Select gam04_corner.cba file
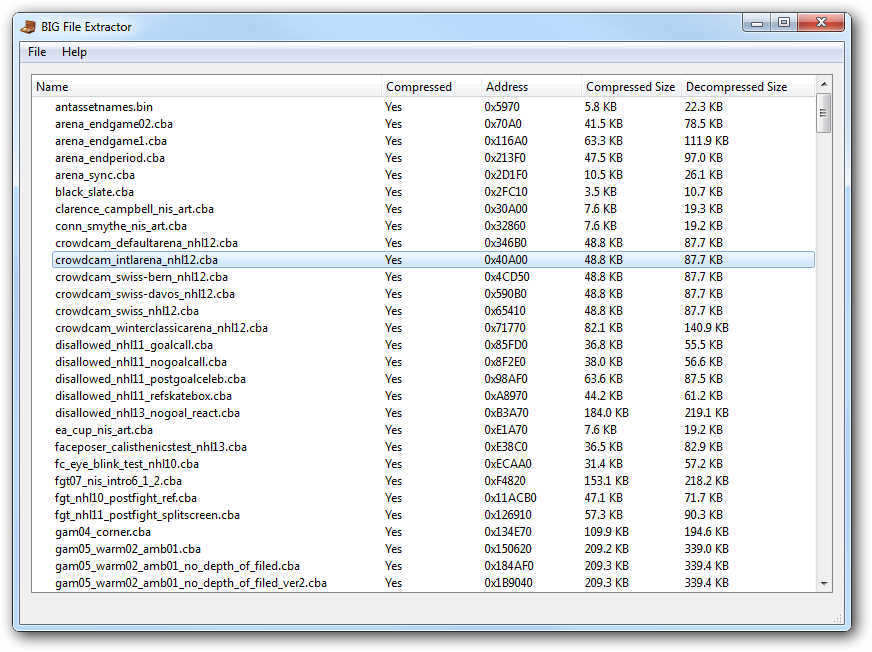 click(x=102, y=532)
